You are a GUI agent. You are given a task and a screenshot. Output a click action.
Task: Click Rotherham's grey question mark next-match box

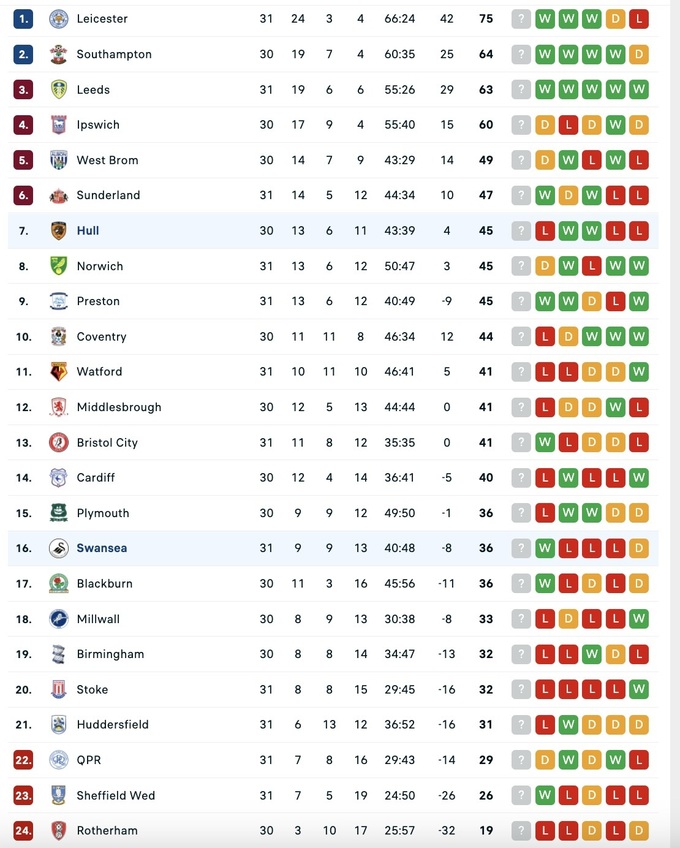pyautogui.click(x=520, y=831)
